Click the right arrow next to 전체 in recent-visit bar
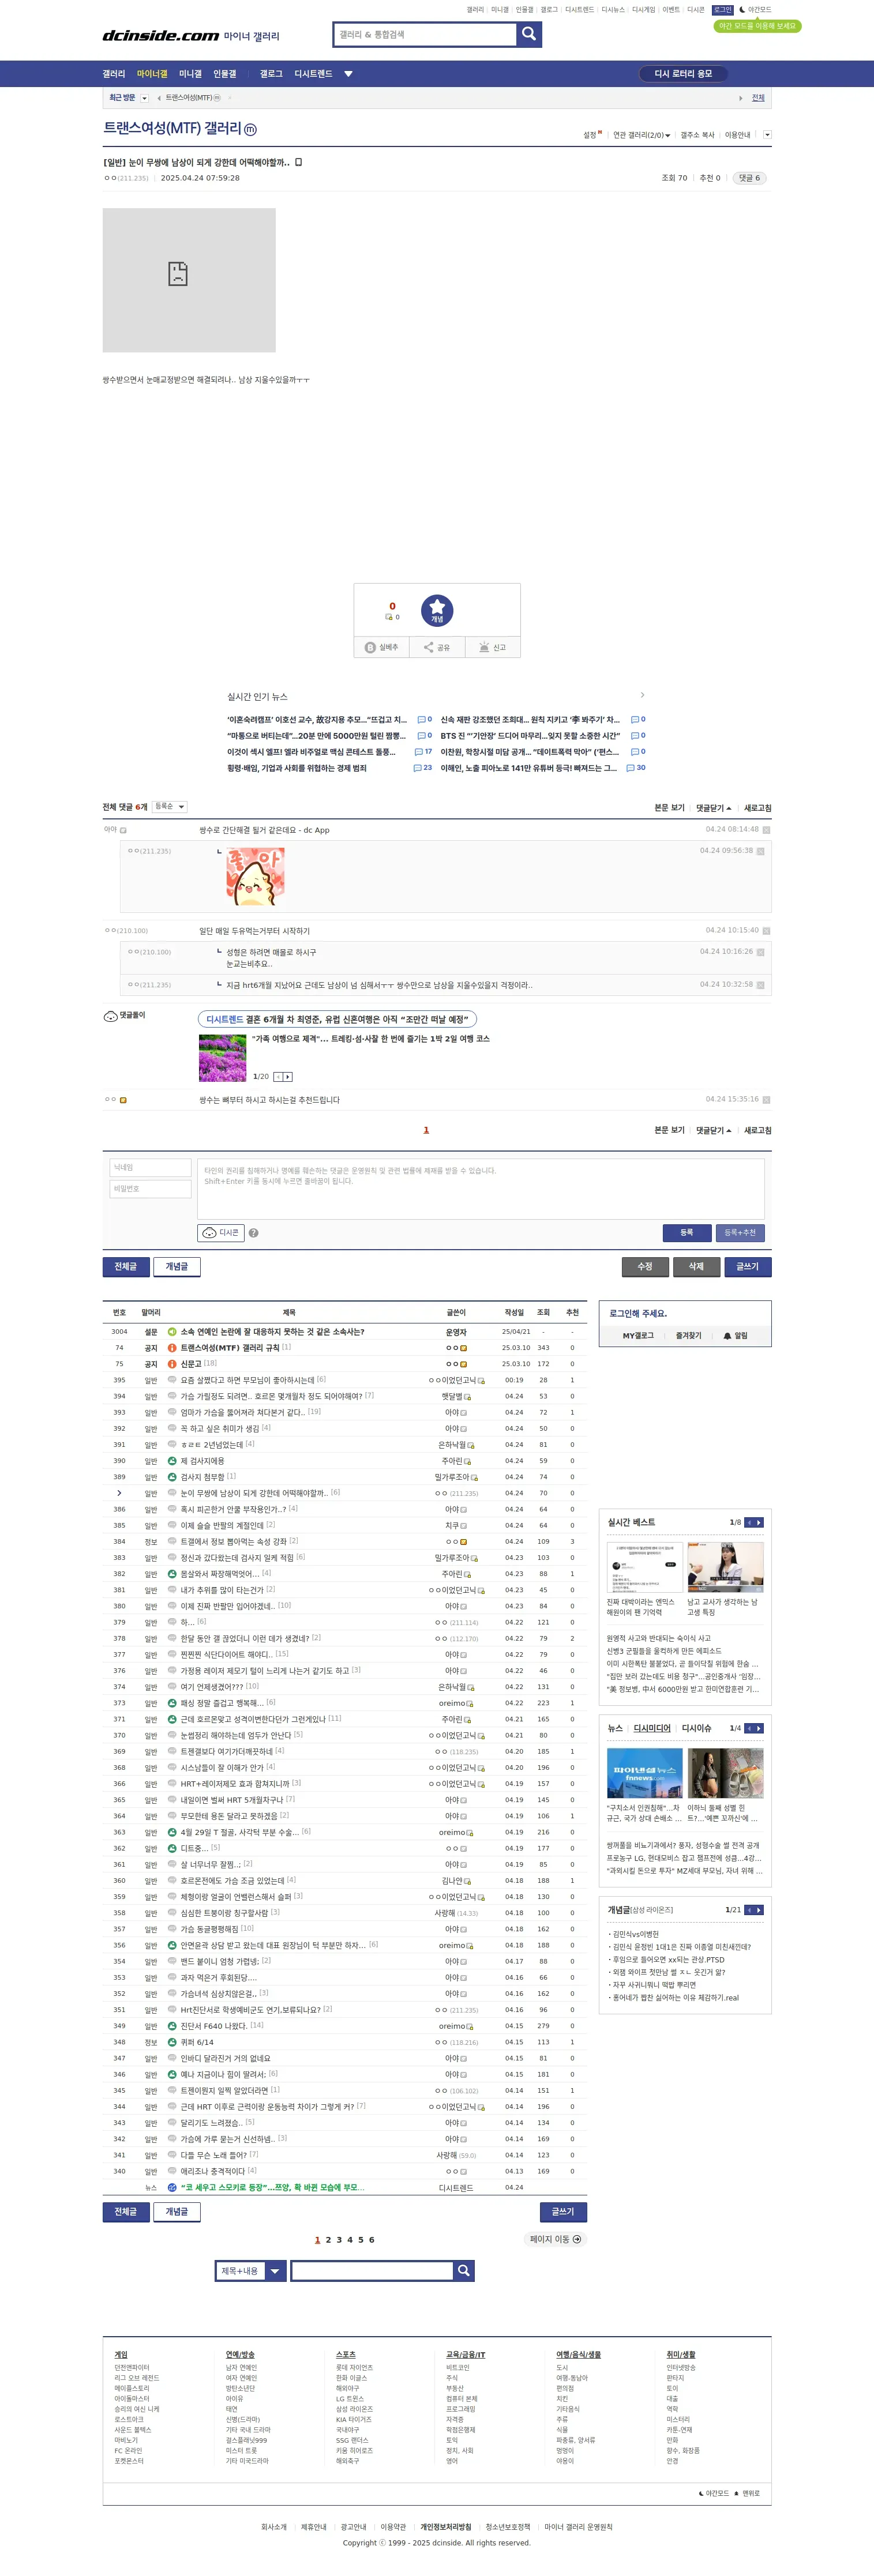The width and height of the screenshot is (874, 2576). 741,98
